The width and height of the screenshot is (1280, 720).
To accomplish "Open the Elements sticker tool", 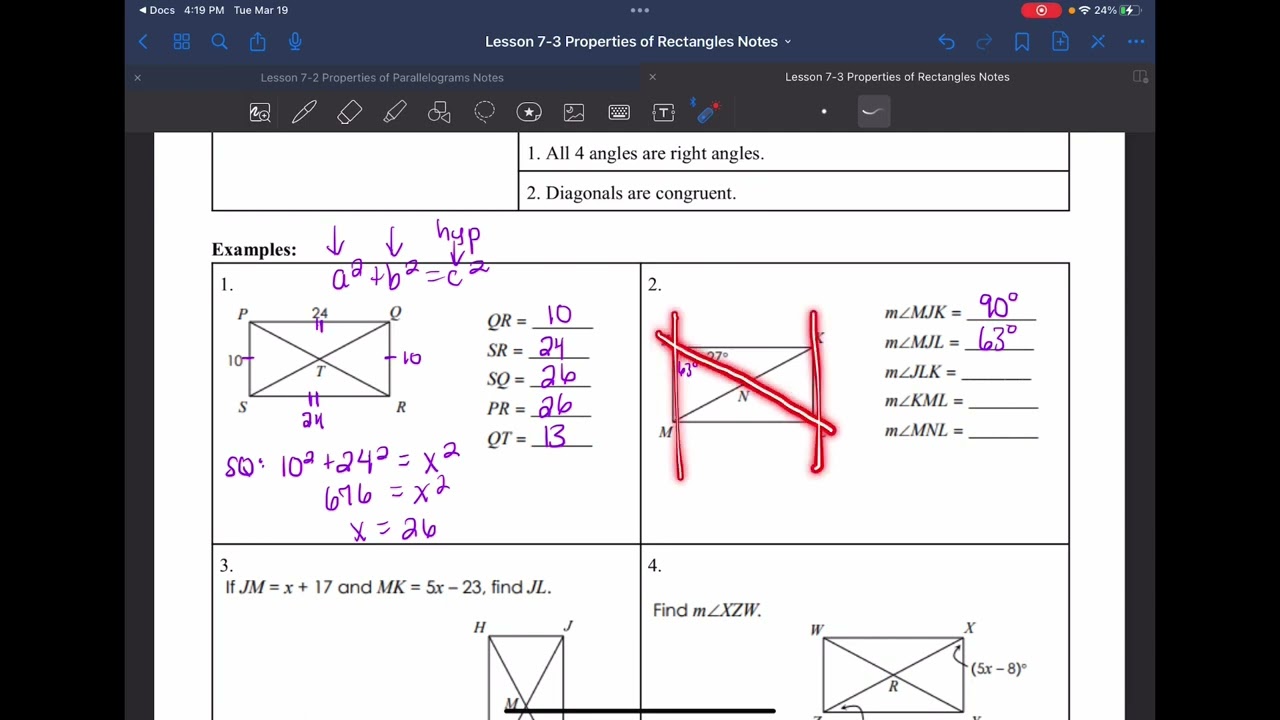I will pyautogui.click(x=529, y=113).
